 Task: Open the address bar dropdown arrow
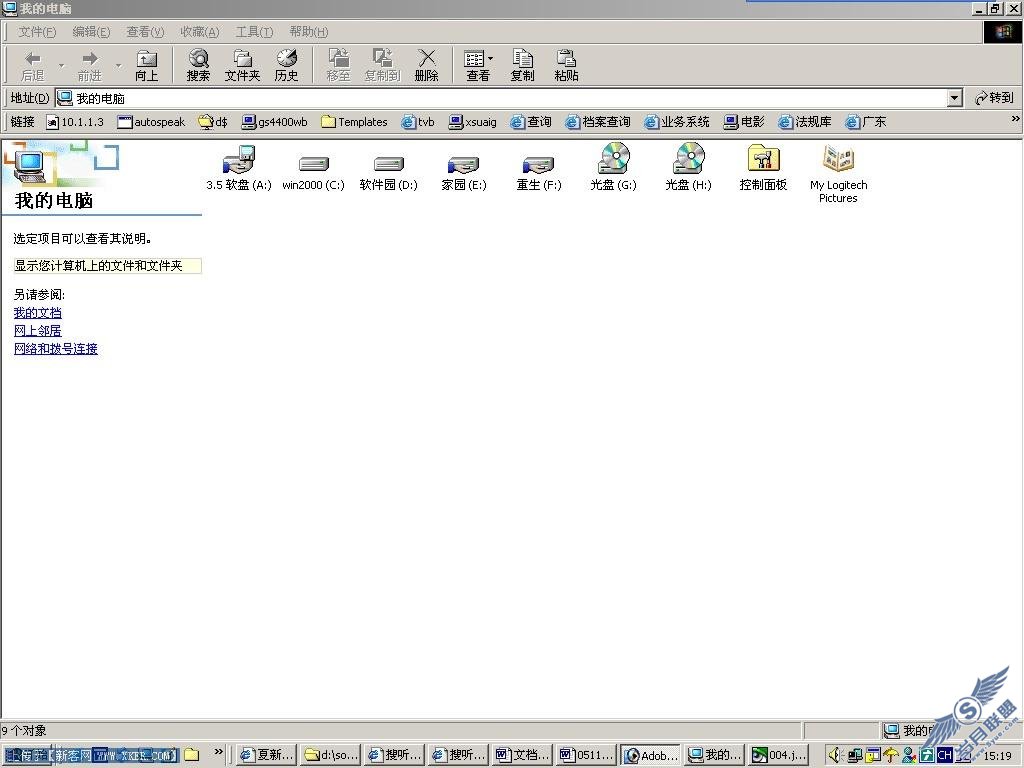point(954,98)
